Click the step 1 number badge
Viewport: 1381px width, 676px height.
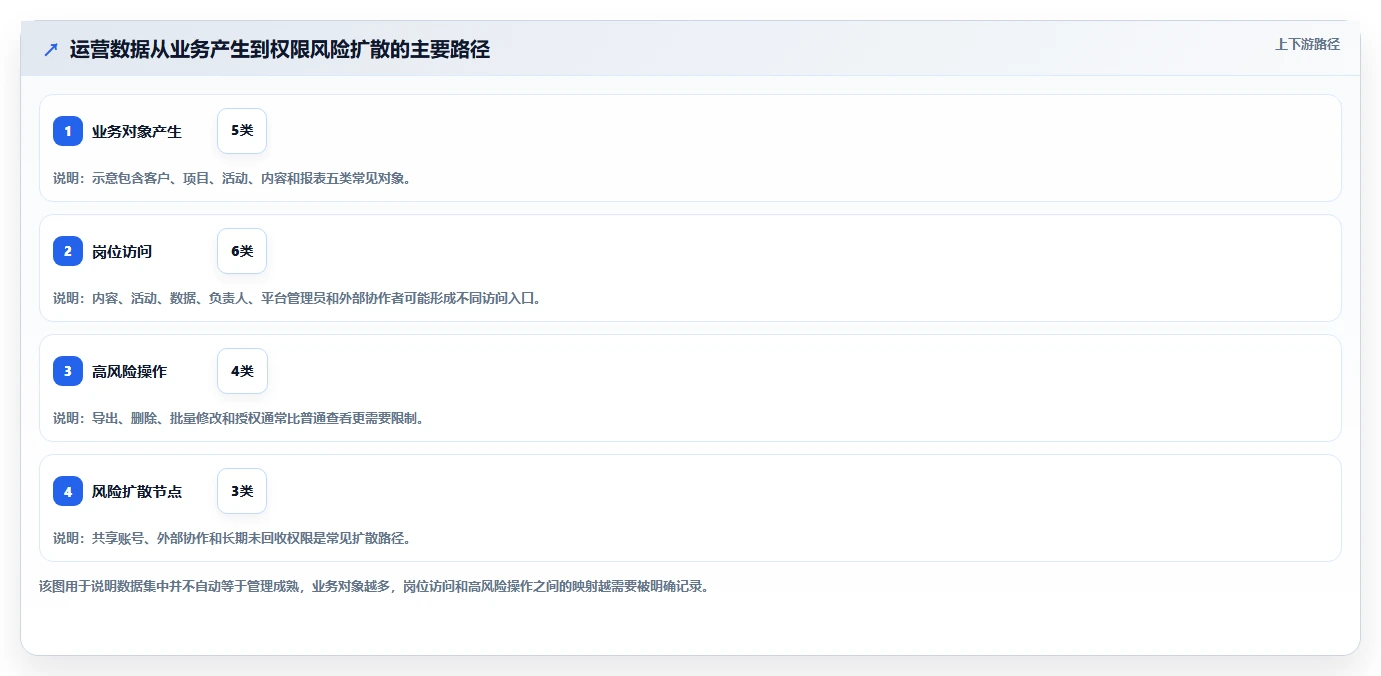pyautogui.click(x=68, y=131)
